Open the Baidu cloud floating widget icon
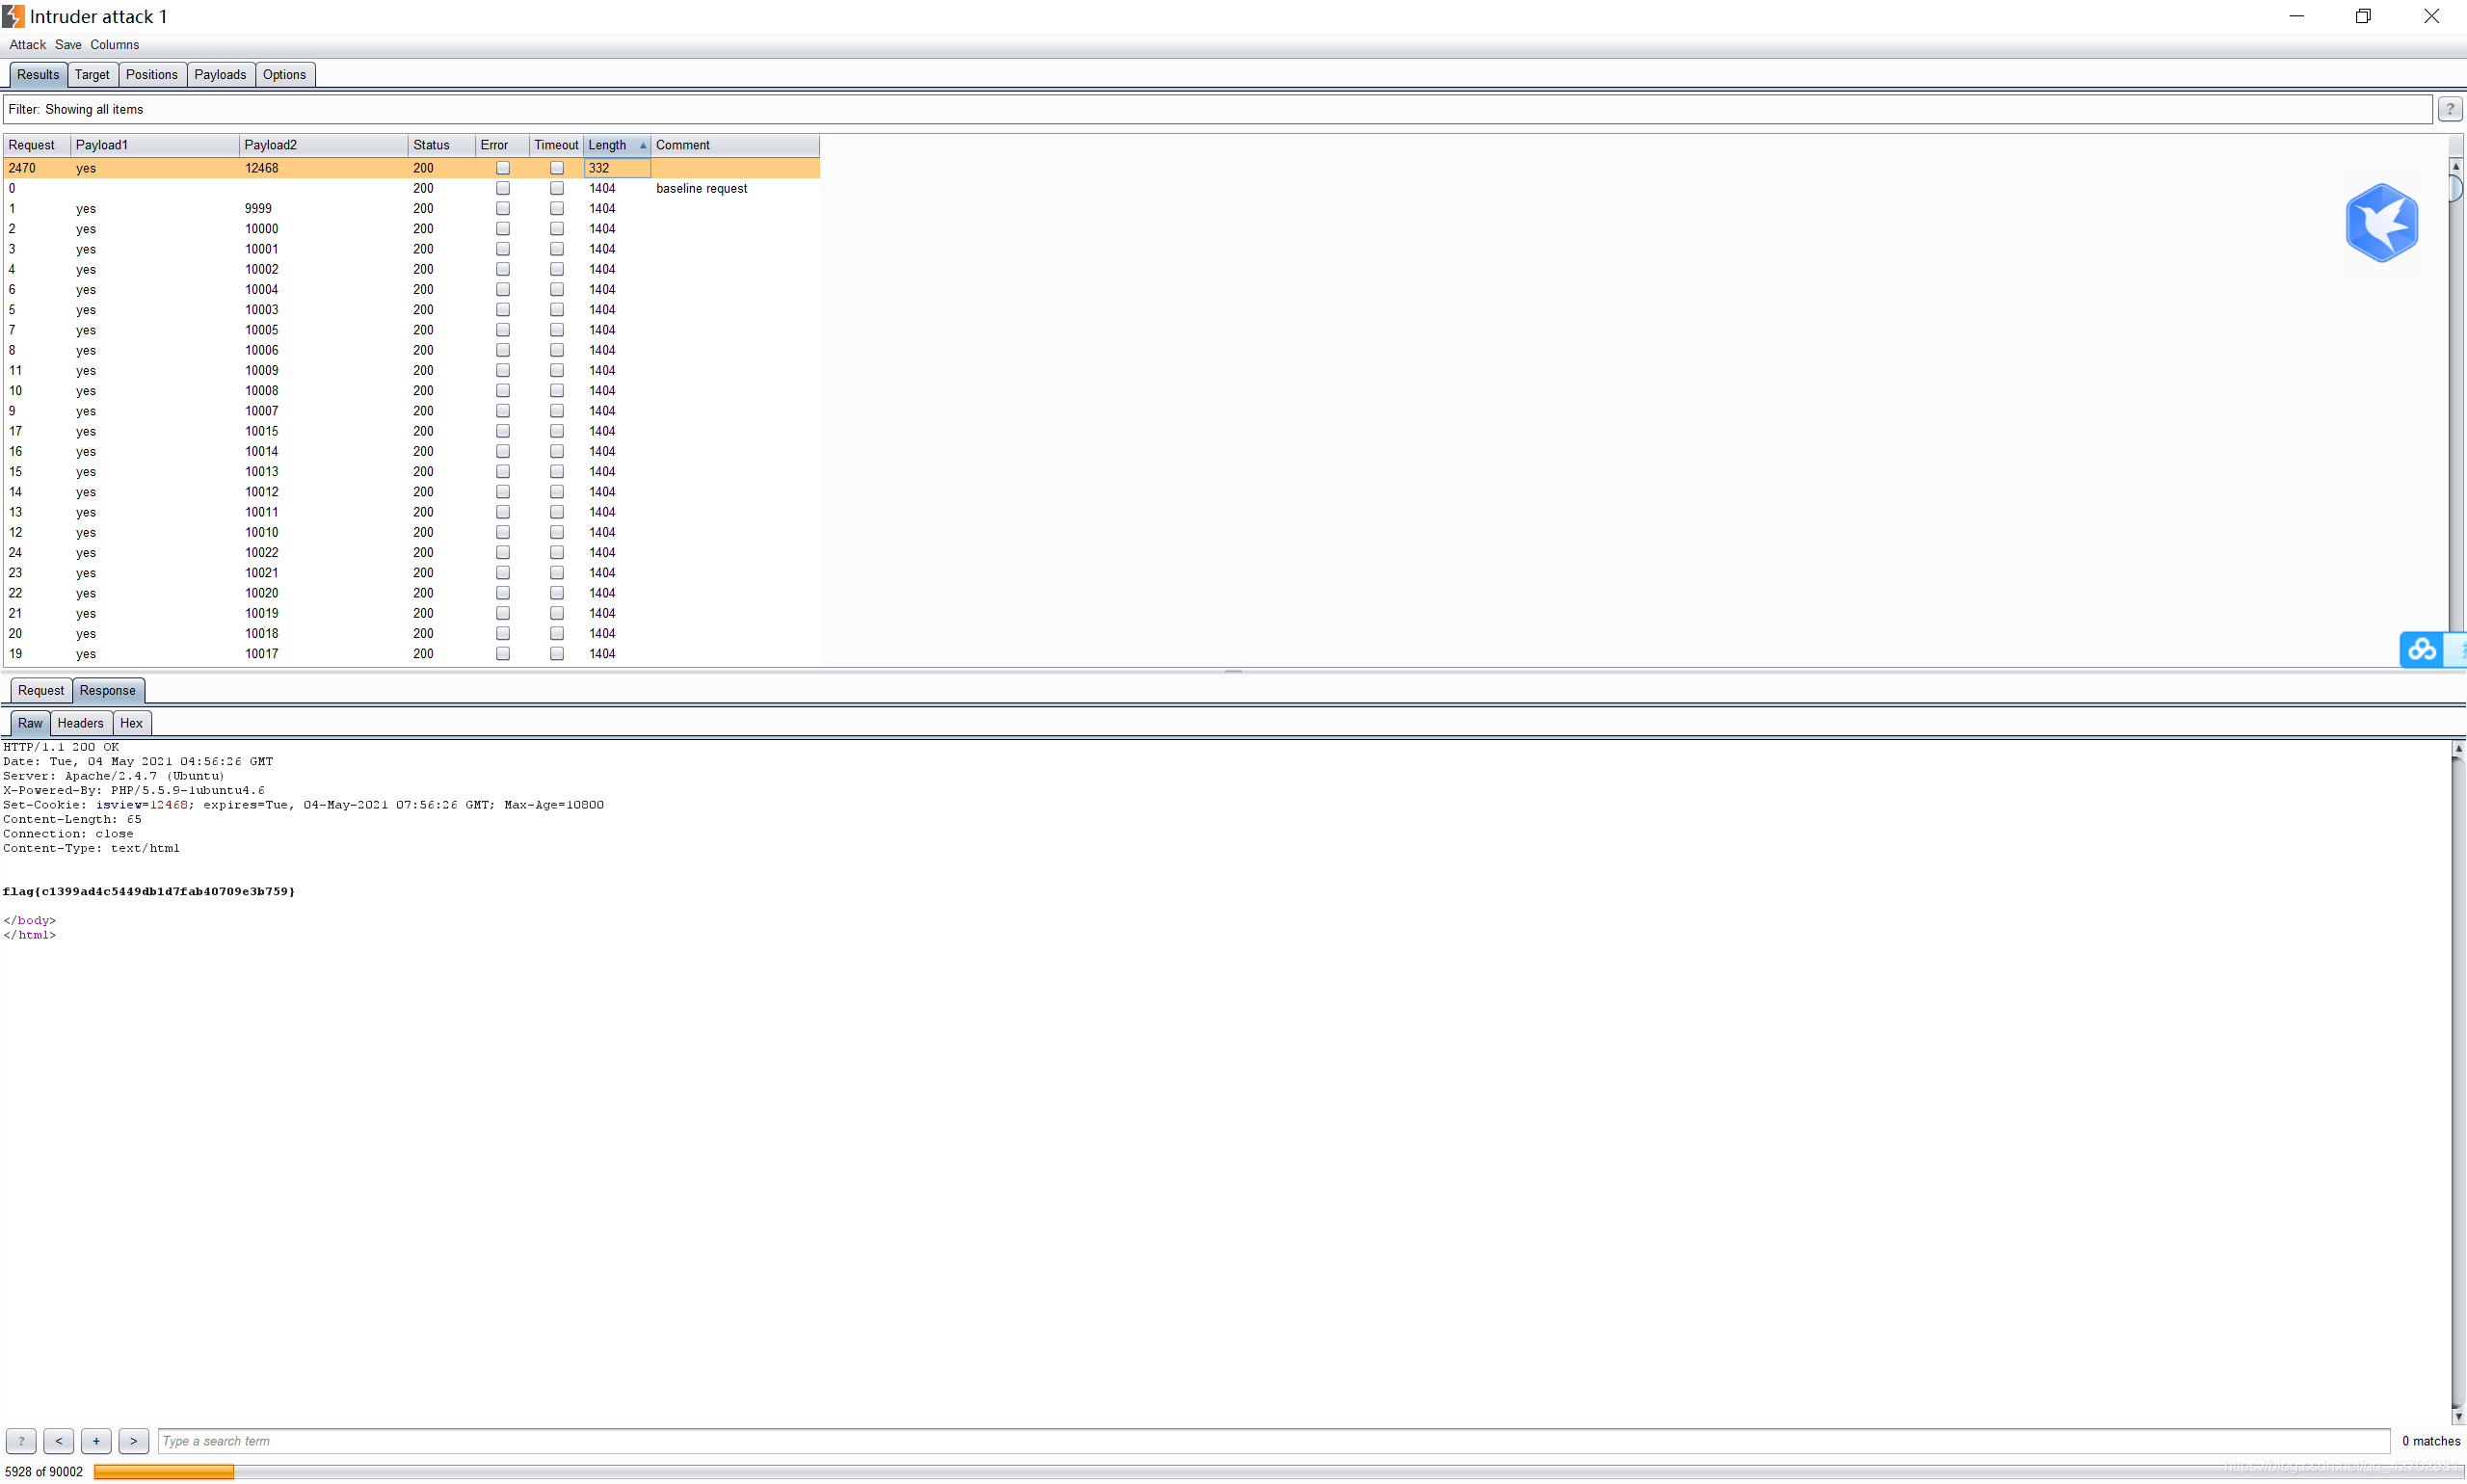This screenshot has height=1484, width=2467. [x=2421, y=650]
